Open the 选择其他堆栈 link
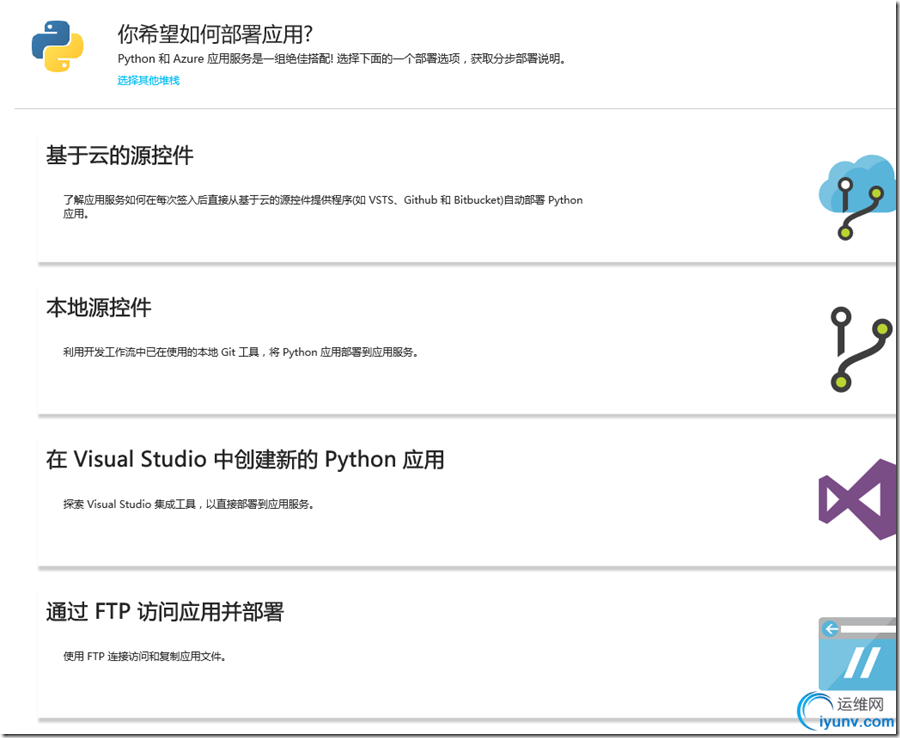The image size is (900, 738). [x=148, y=80]
